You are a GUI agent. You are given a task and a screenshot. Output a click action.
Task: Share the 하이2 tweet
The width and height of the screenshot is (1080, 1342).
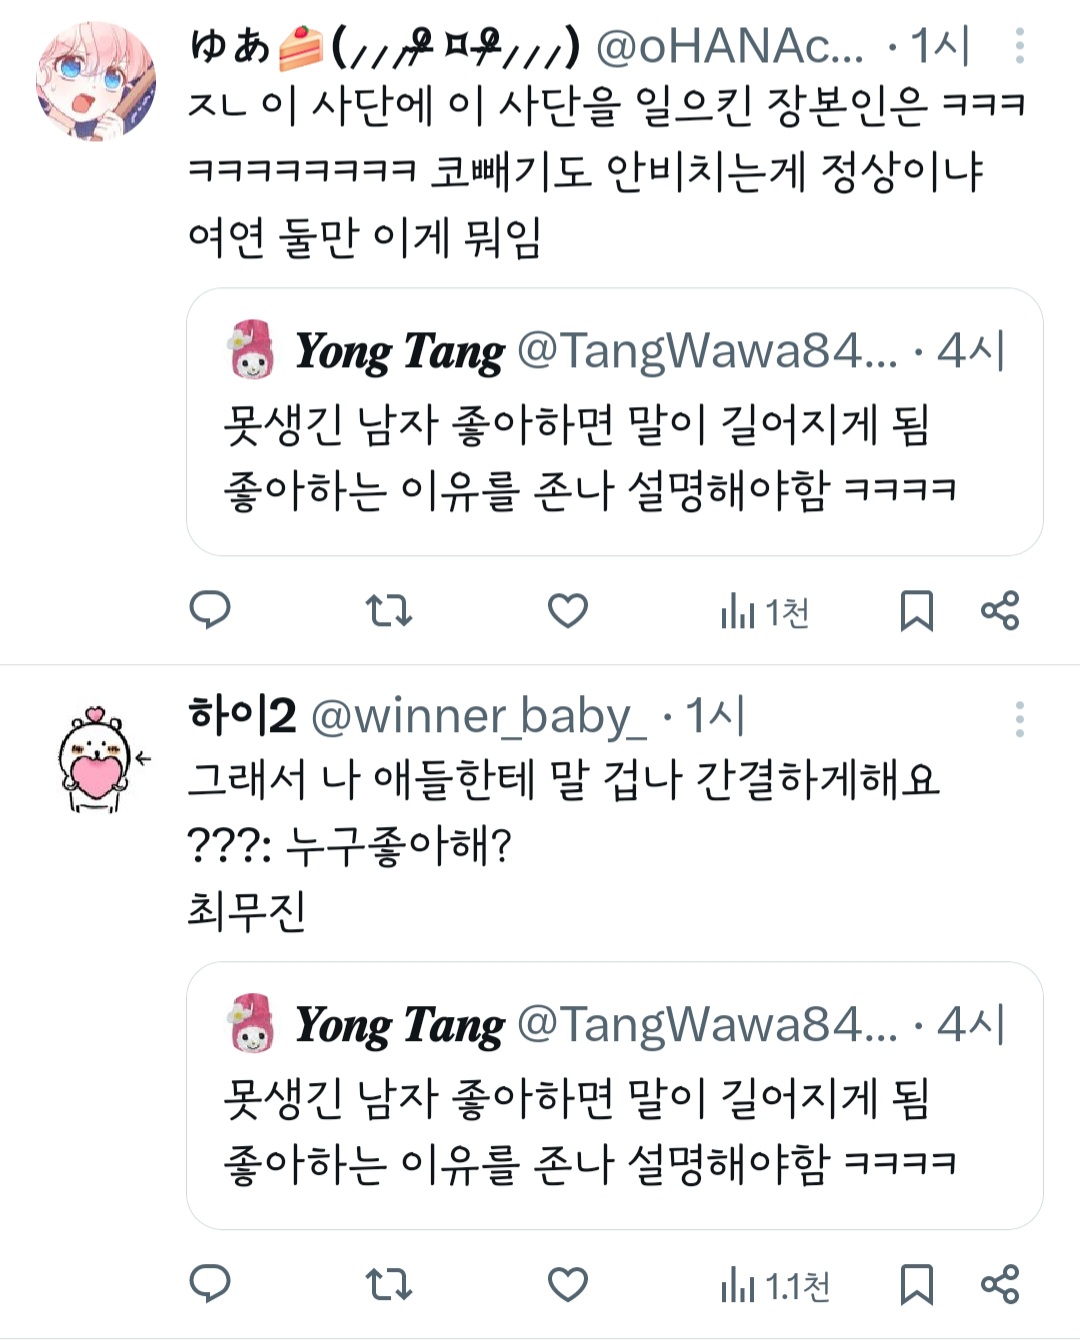click(999, 1284)
